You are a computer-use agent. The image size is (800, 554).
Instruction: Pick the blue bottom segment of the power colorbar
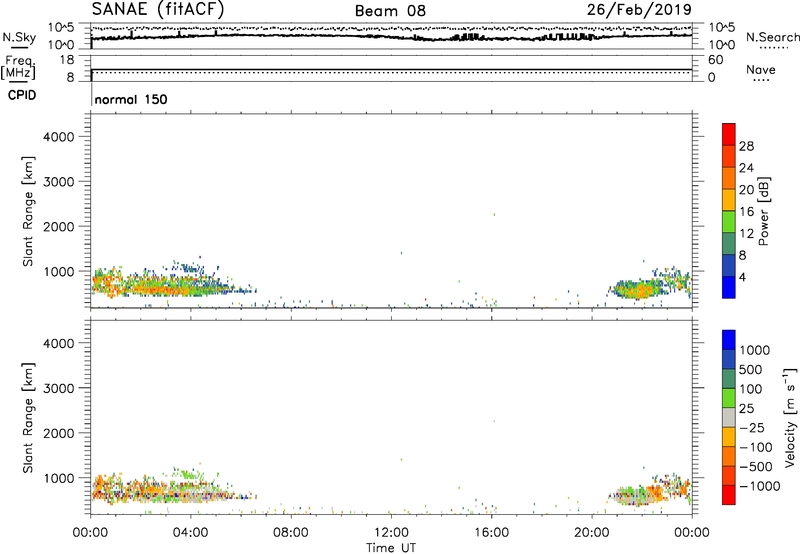click(x=729, y=287)
